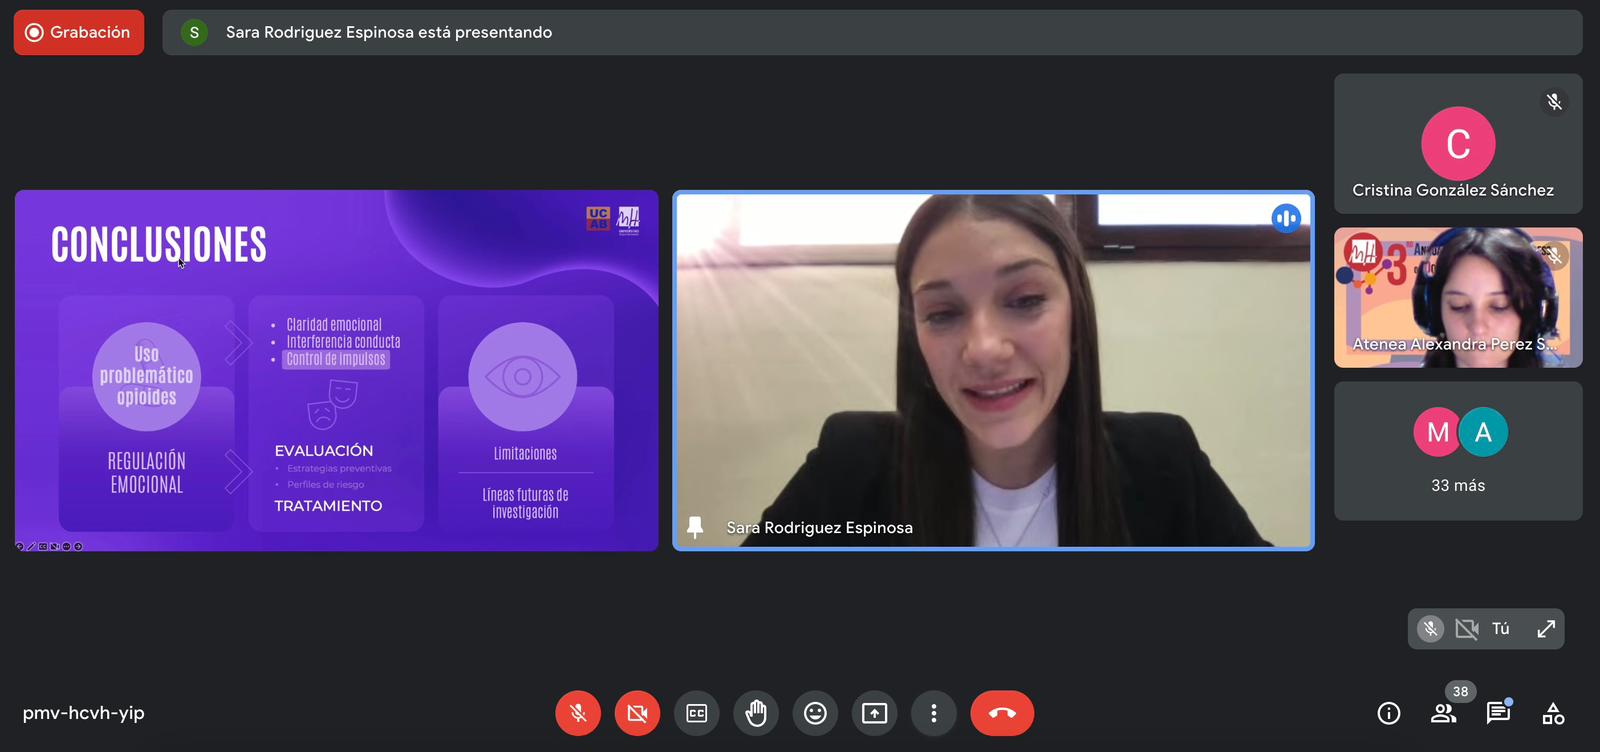Click the pin icon on Sara's video tile

pyautogui.click(x=695, y=527)
